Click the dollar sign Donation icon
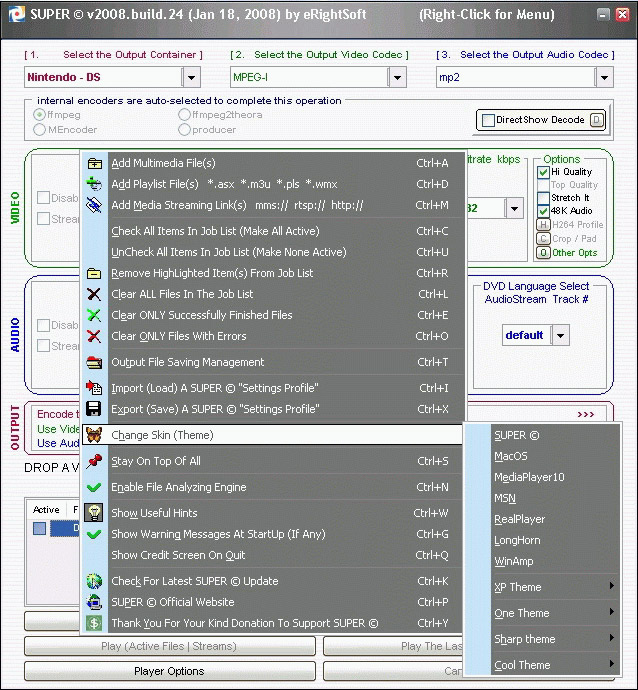Image resolution: width=638 pixels, height=690 pixels. pos(94,623)
